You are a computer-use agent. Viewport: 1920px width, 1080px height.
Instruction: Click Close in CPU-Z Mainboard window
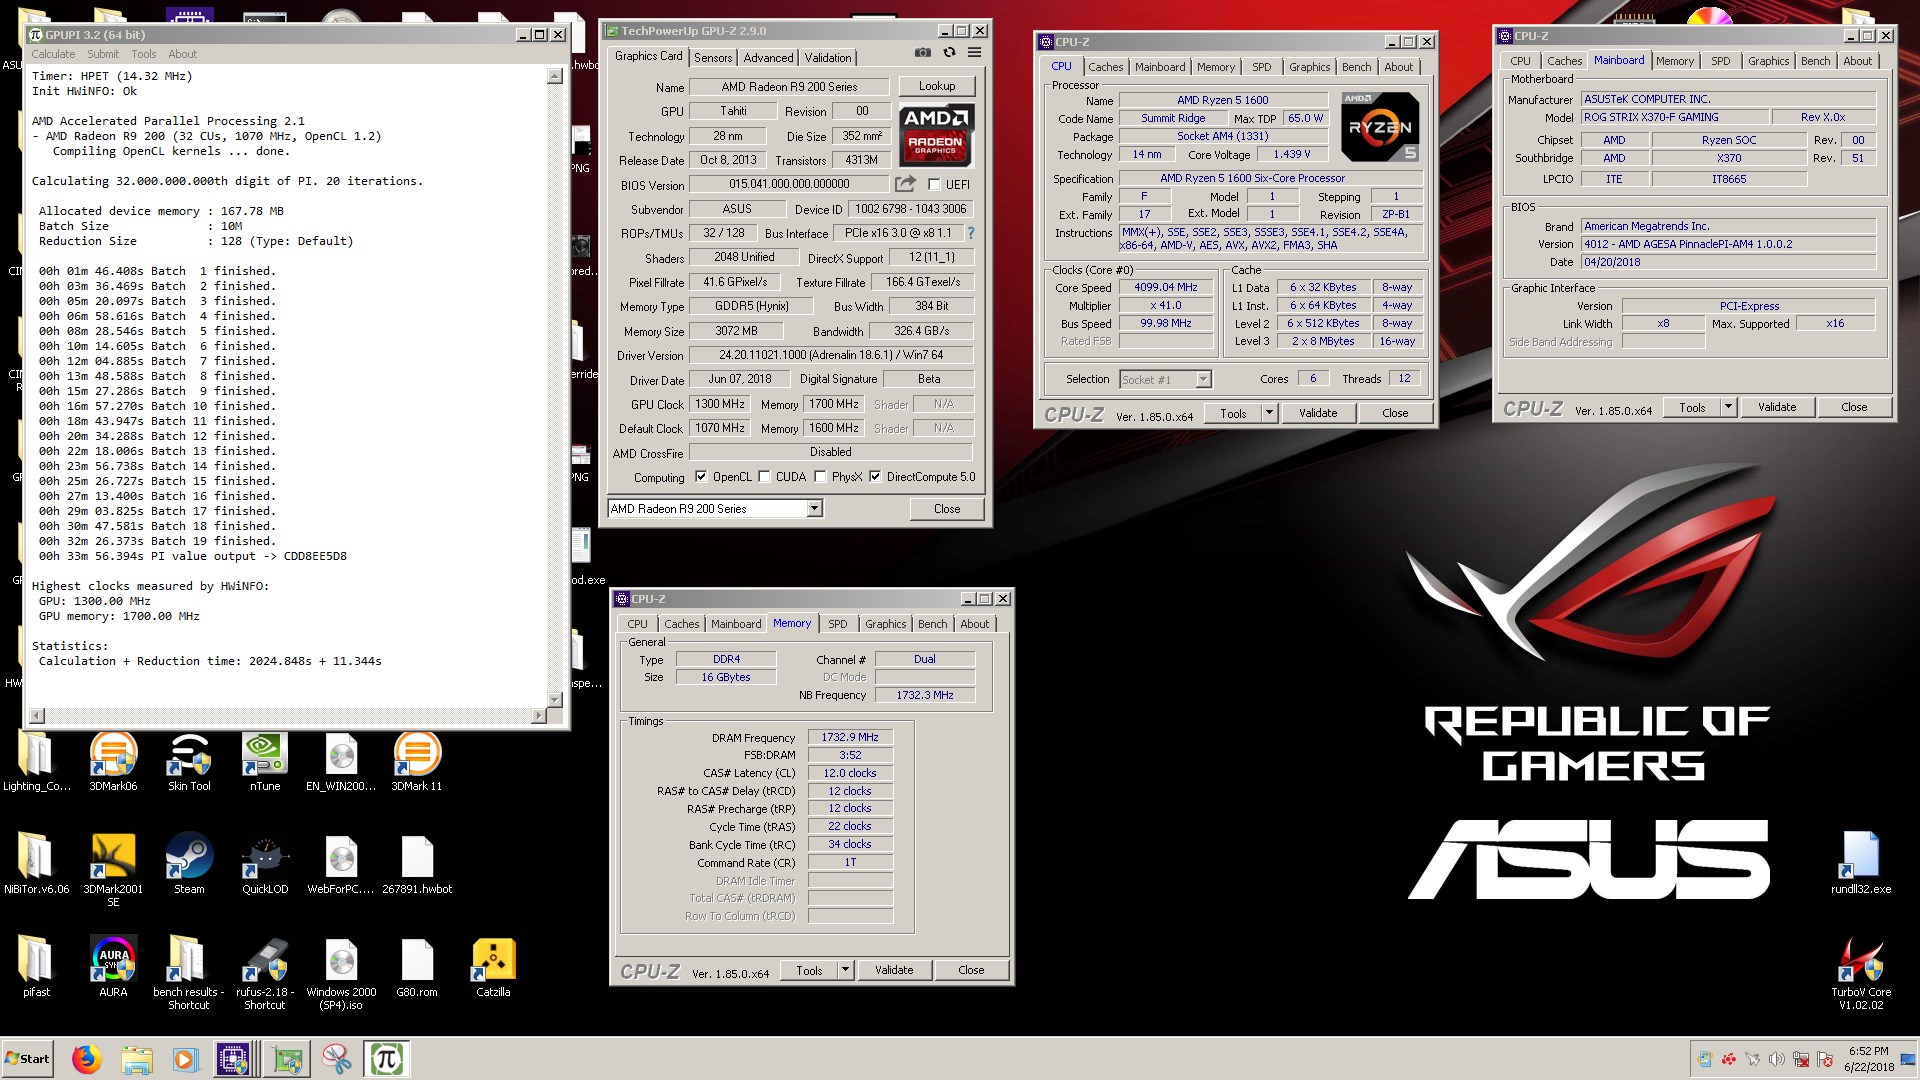click(1854, 407)
